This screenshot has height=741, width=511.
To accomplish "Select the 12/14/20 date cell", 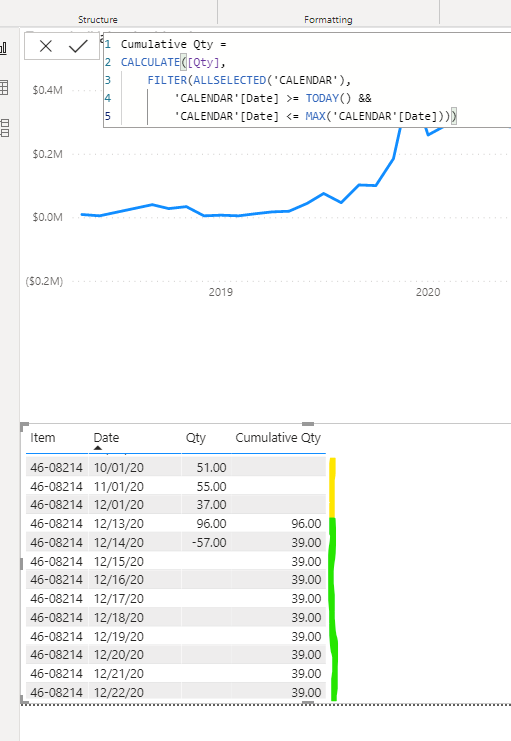I will point(119,543).
